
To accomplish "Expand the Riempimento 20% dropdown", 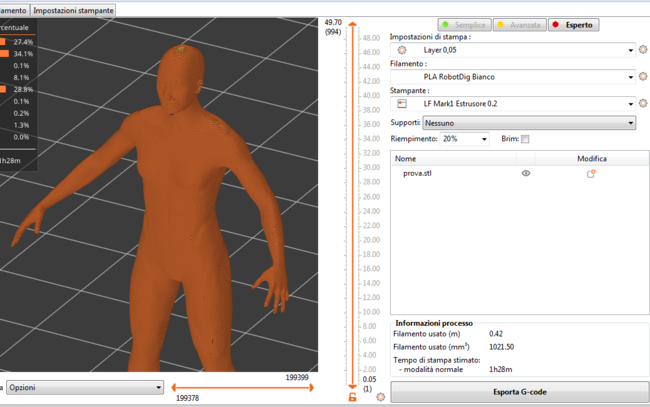I will point(464,139).
